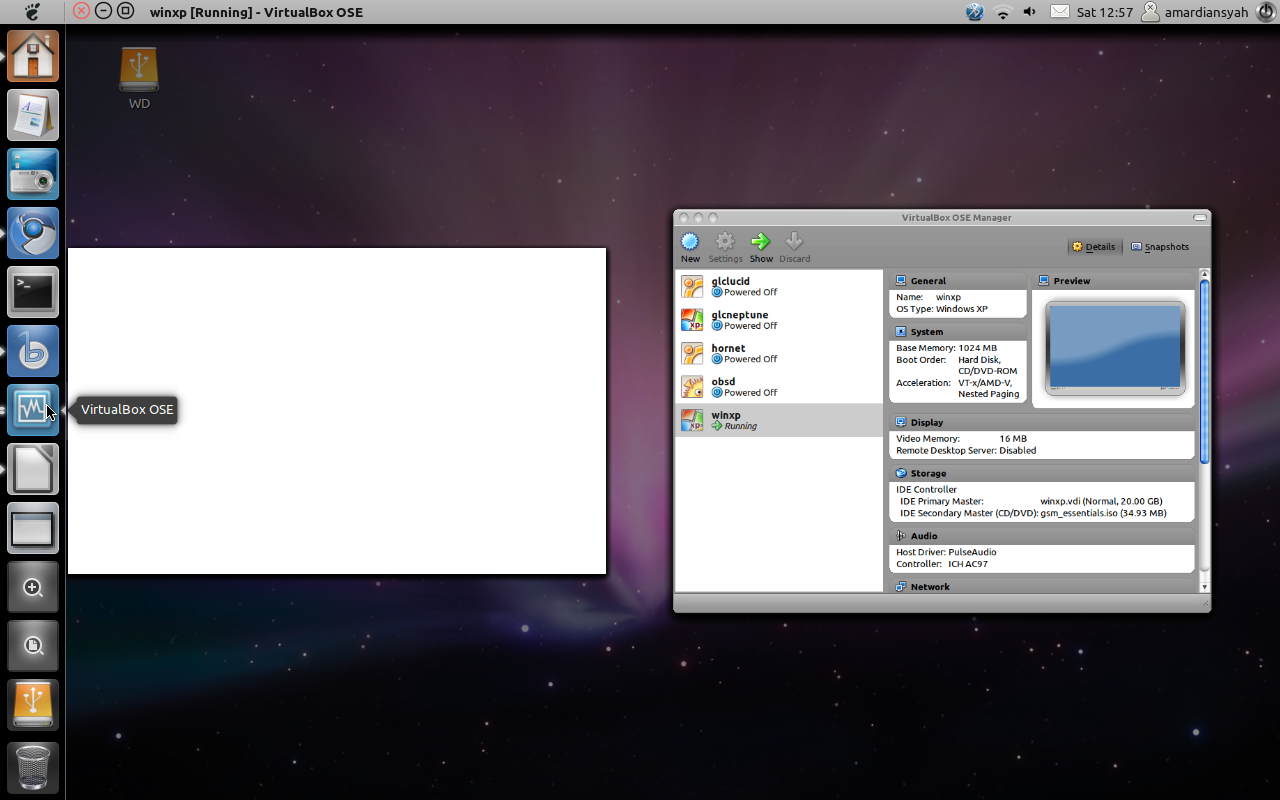Click the obsd puffer fish icon
1280x800 pixels.
pos(692,387)
